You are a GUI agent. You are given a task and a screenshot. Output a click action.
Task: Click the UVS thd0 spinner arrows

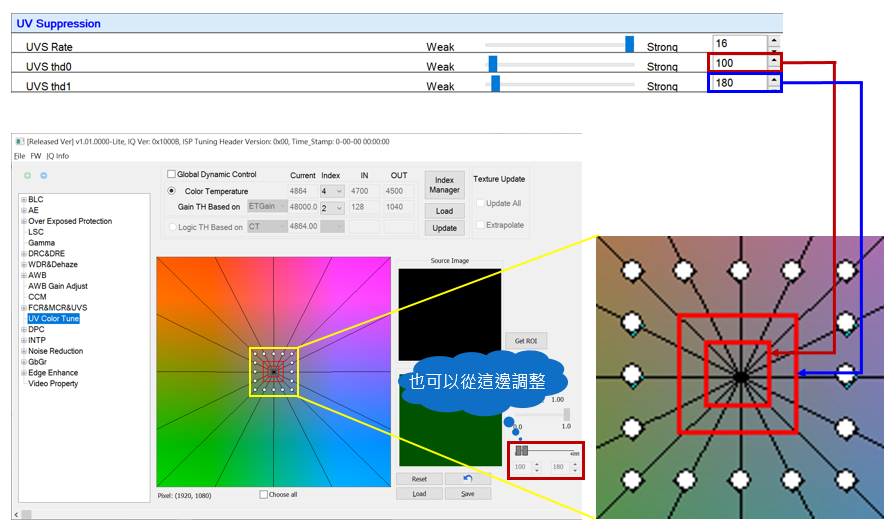(x=773, y=62)
